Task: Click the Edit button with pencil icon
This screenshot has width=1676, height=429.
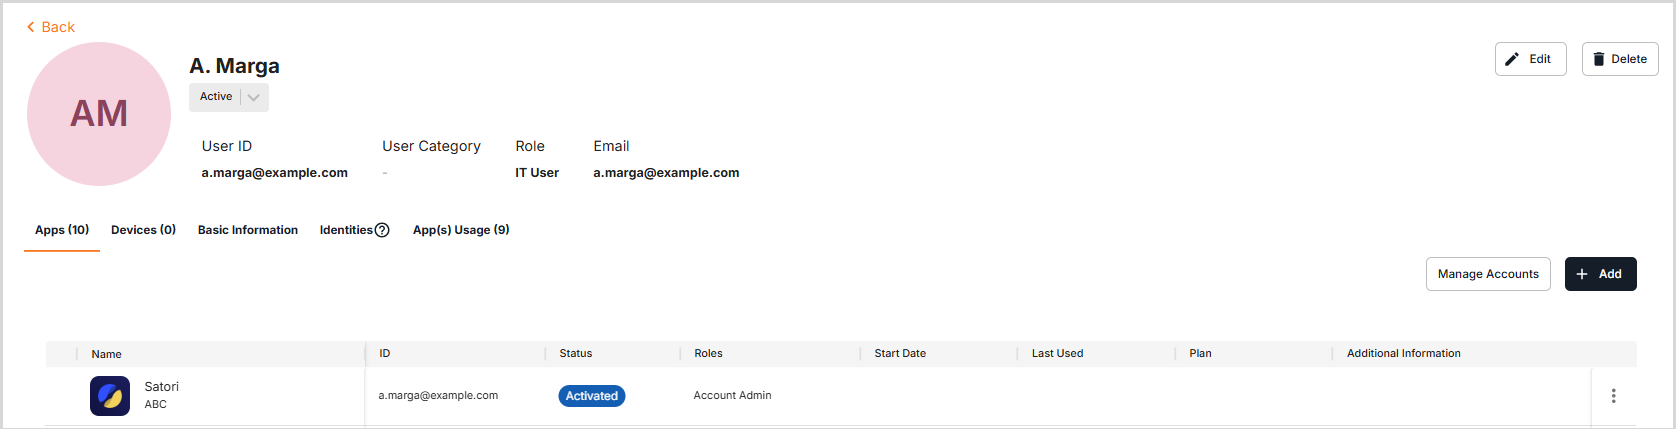Action: pyautogui.click(x=1530, y=59)
